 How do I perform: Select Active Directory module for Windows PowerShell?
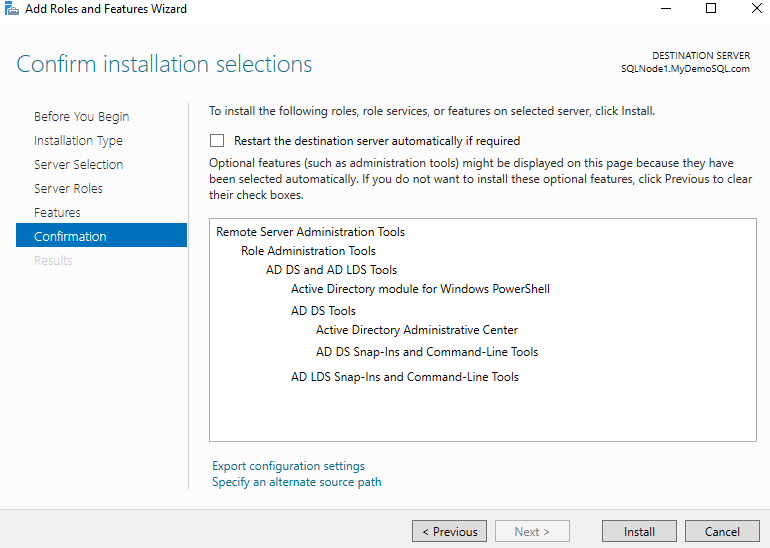(420, 289)
